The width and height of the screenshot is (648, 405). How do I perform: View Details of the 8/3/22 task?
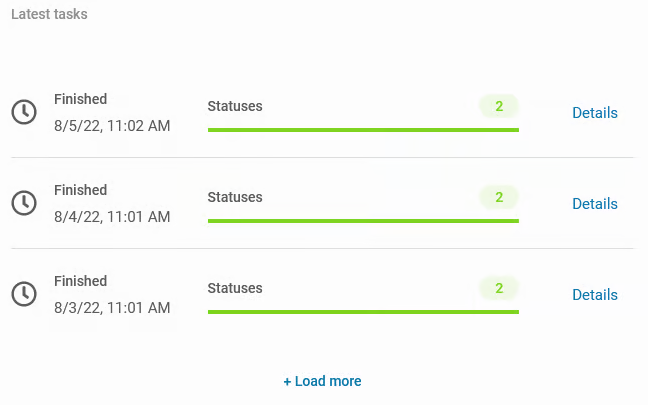point(594,295)
